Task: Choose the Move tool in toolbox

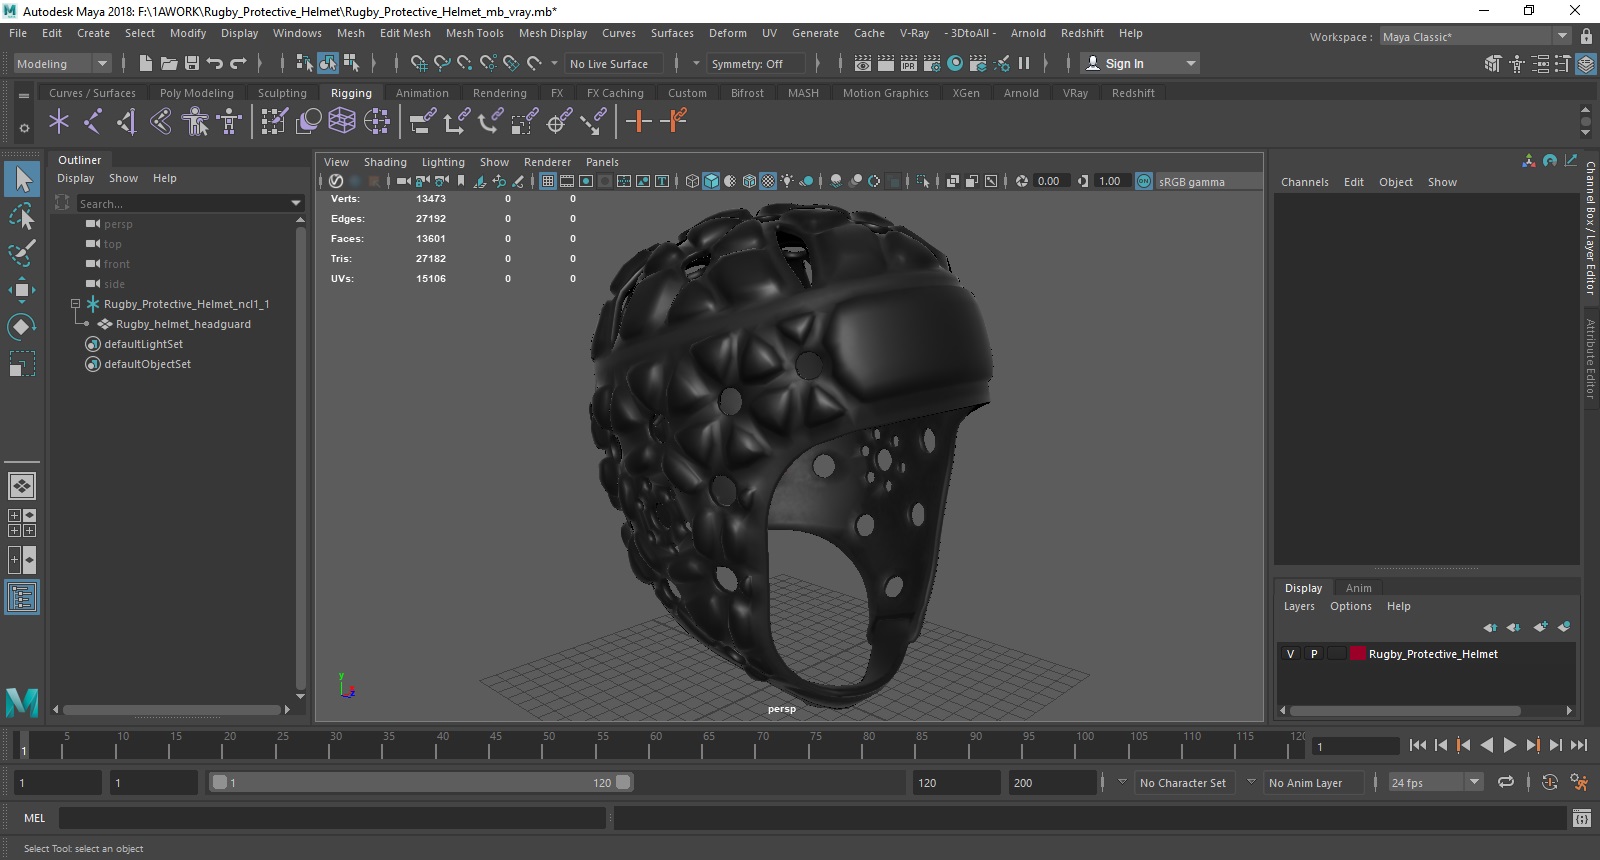Action: (22, 290)
